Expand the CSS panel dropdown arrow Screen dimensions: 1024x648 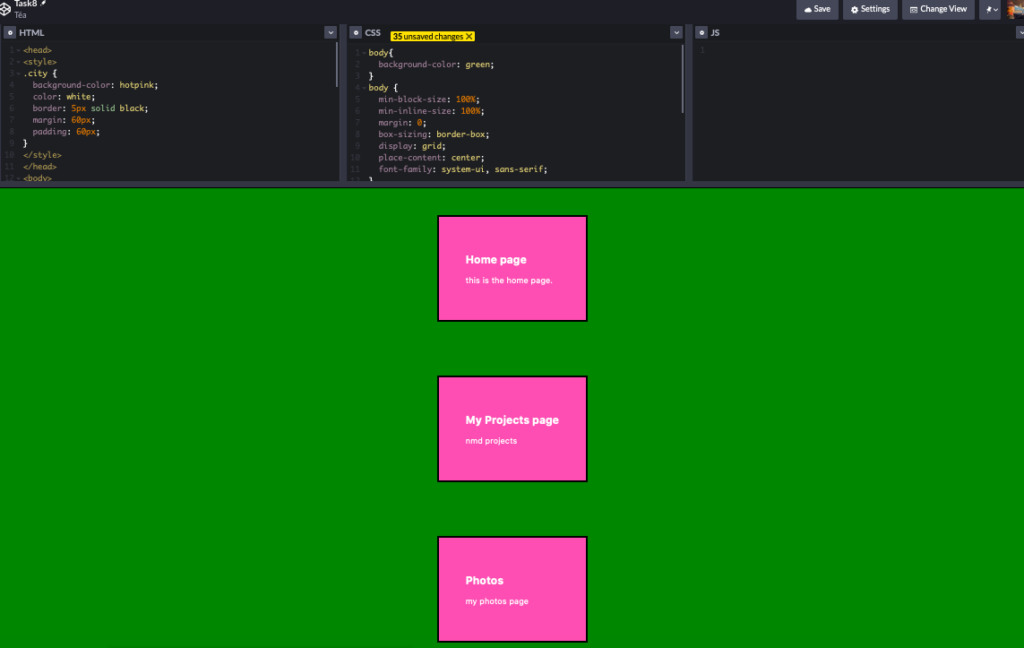[676, 33]
